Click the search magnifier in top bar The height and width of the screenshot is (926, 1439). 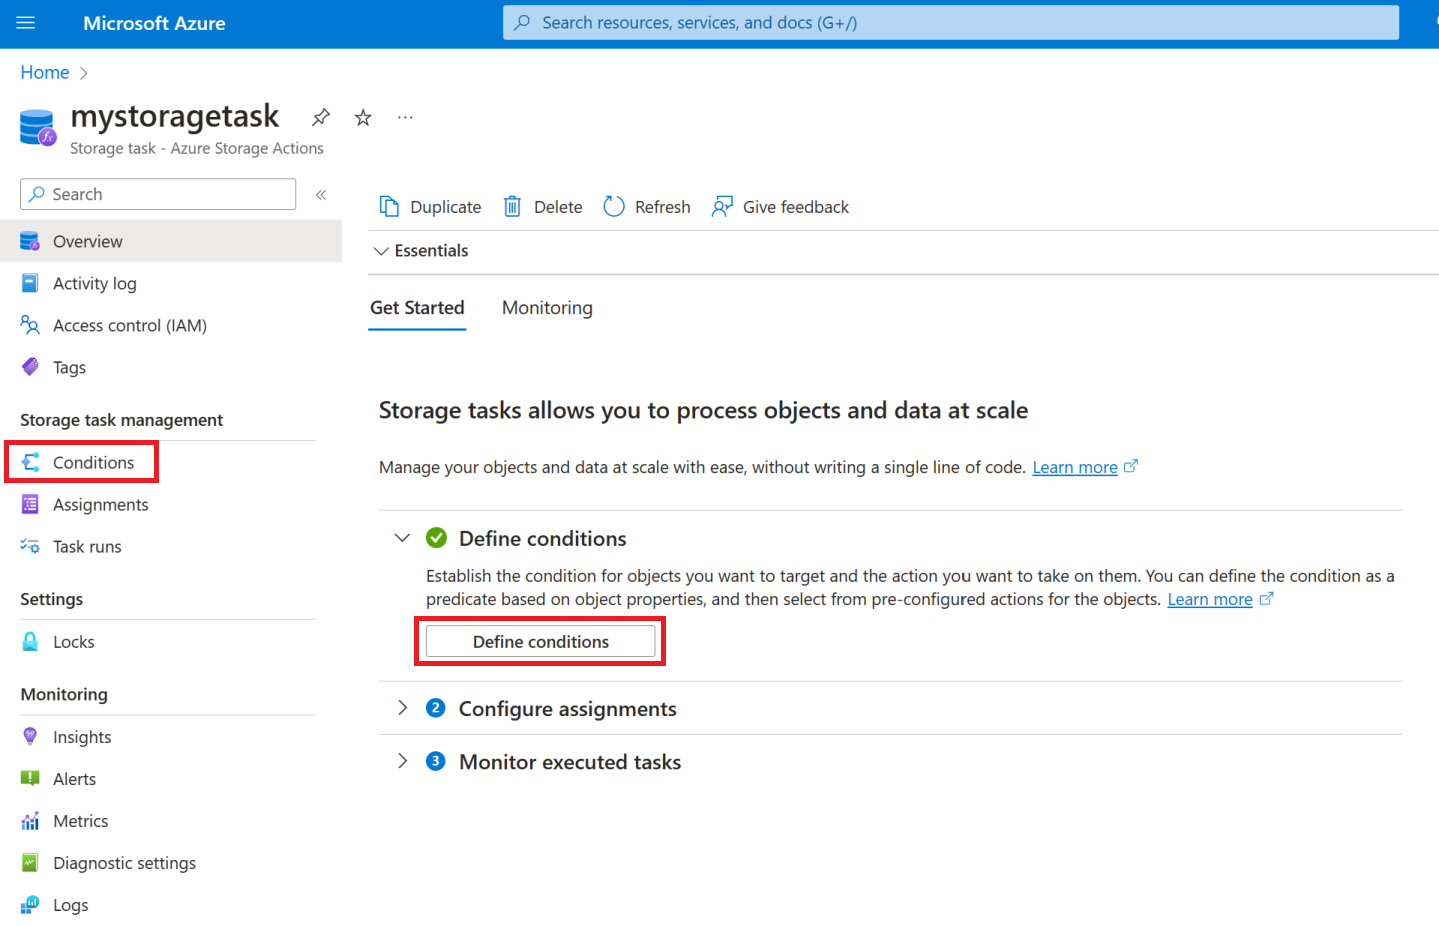522,22
